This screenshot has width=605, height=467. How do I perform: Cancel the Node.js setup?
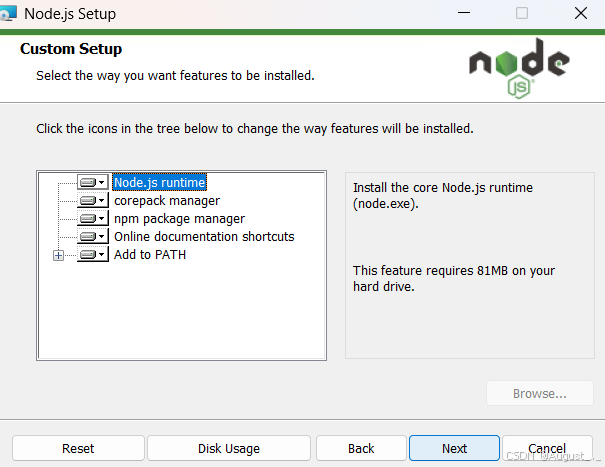tap(547, 448)
